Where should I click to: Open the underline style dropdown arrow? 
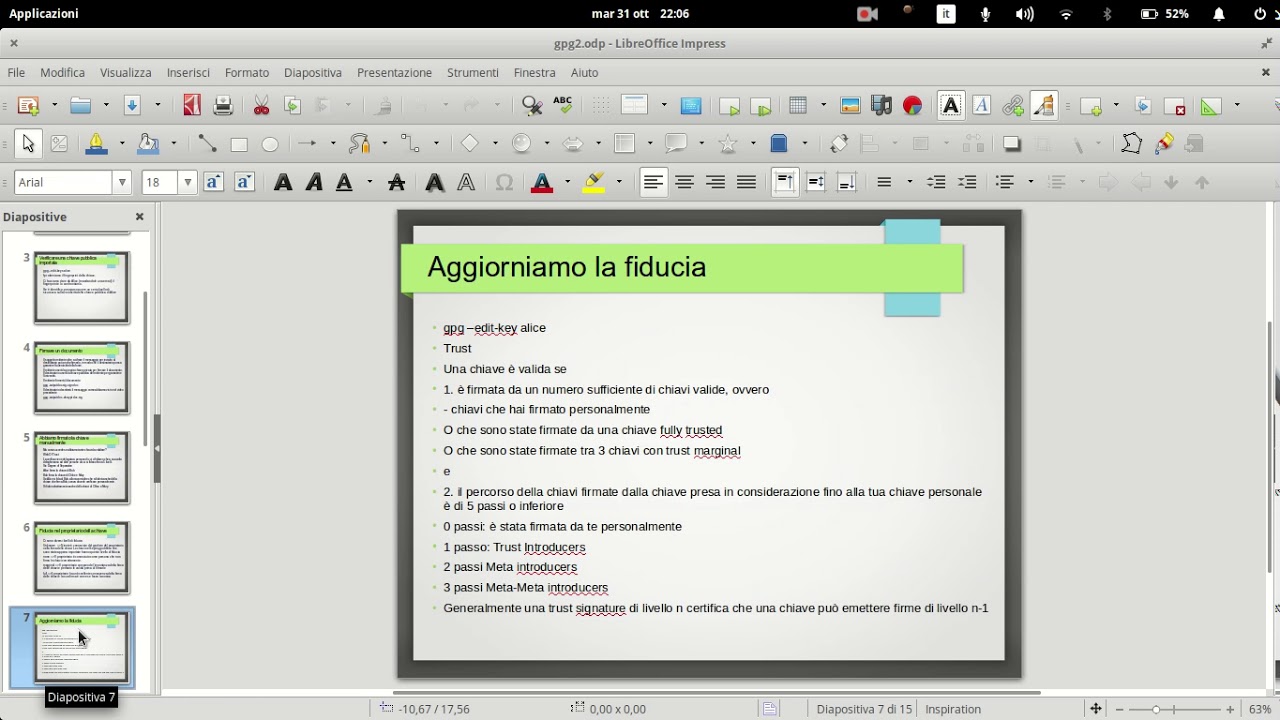pyautogui.click(x=370, y=182)
